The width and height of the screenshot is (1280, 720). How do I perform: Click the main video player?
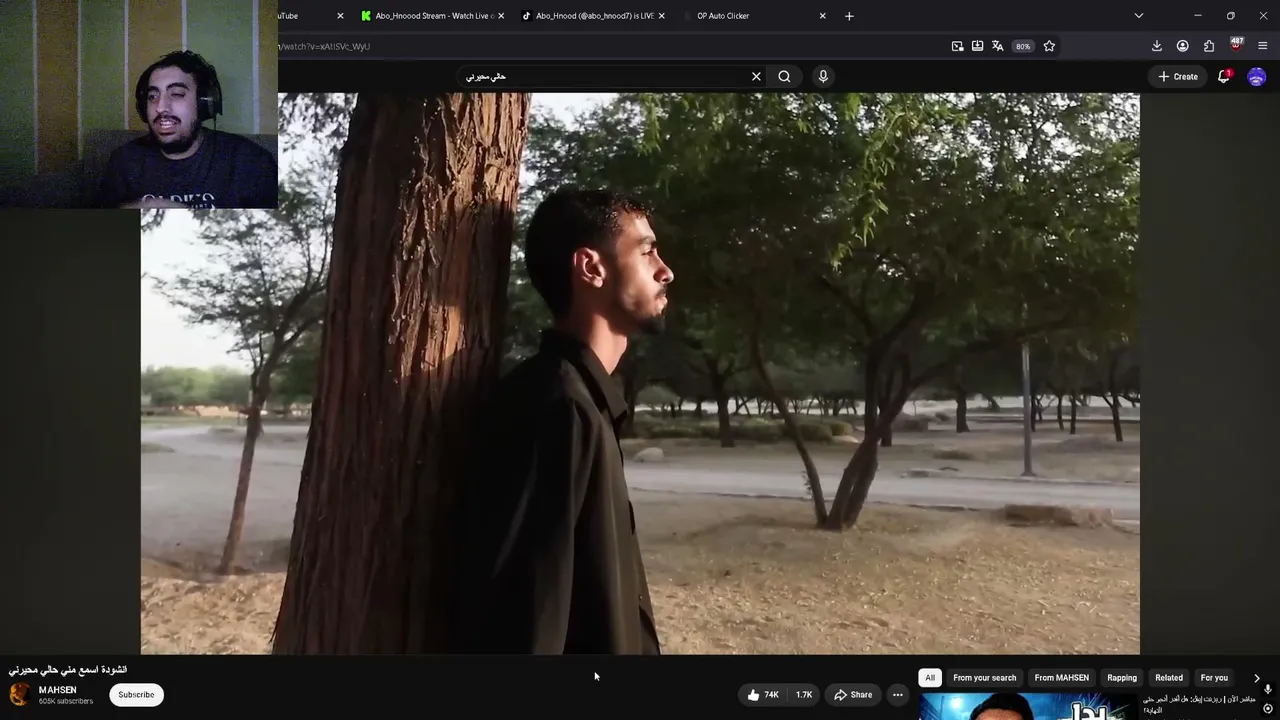point(640,374)
